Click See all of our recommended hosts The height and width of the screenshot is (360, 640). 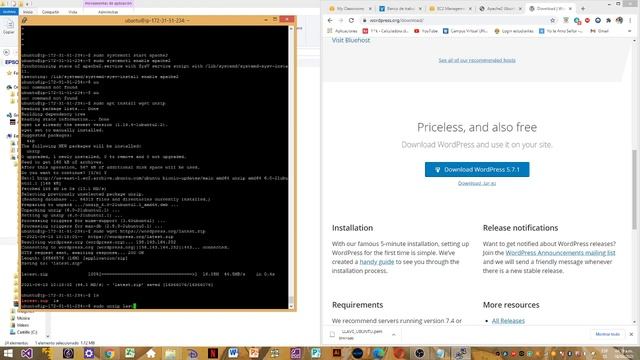point(477,60)
